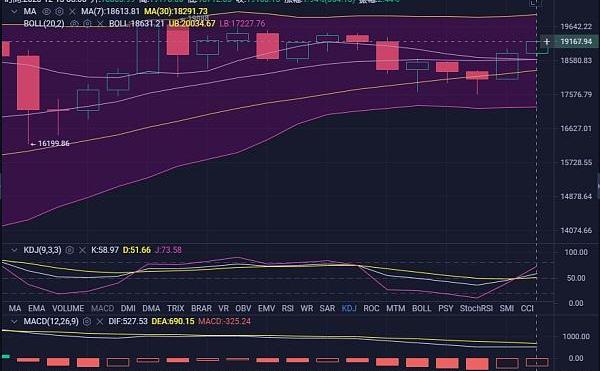600x371 pixels.
Task: Close the KDJ(9,3,3) indicator panel
Action: click(x=82, y=250)
